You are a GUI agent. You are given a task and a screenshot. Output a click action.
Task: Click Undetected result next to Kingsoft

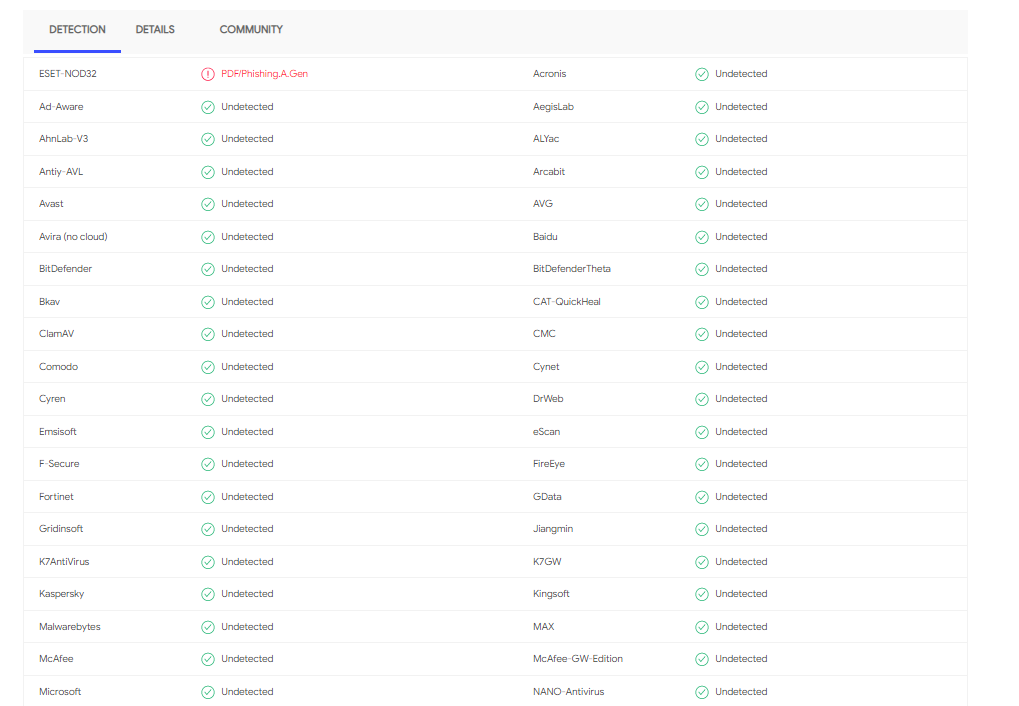[x=741, y=594]
